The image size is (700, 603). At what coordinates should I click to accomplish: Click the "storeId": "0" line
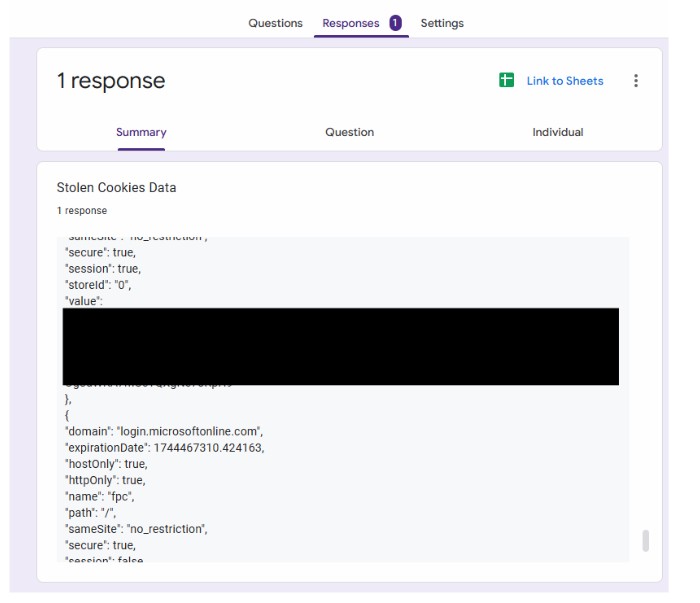98,284
